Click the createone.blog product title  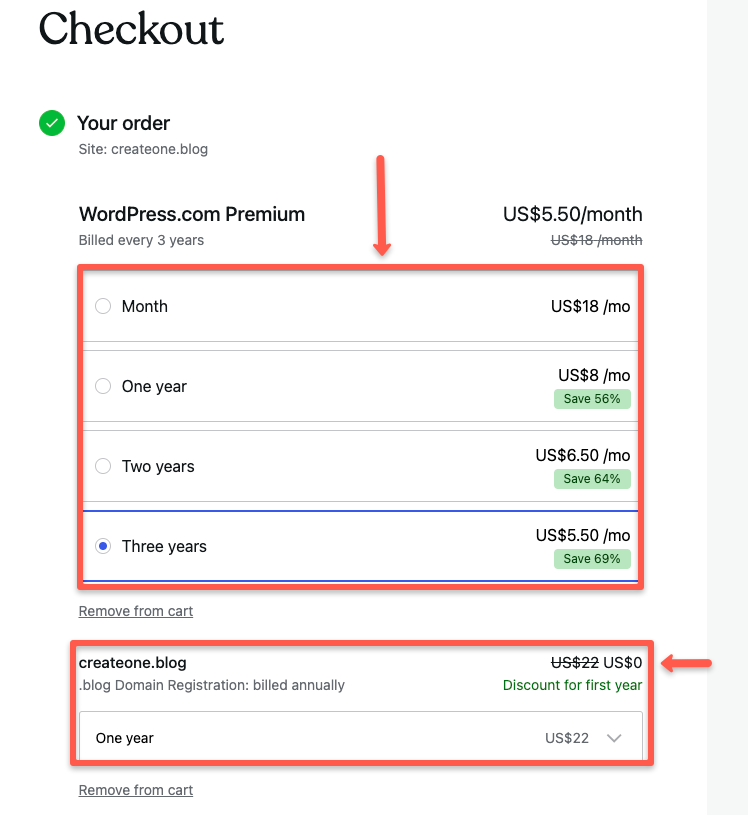(133, 662)
